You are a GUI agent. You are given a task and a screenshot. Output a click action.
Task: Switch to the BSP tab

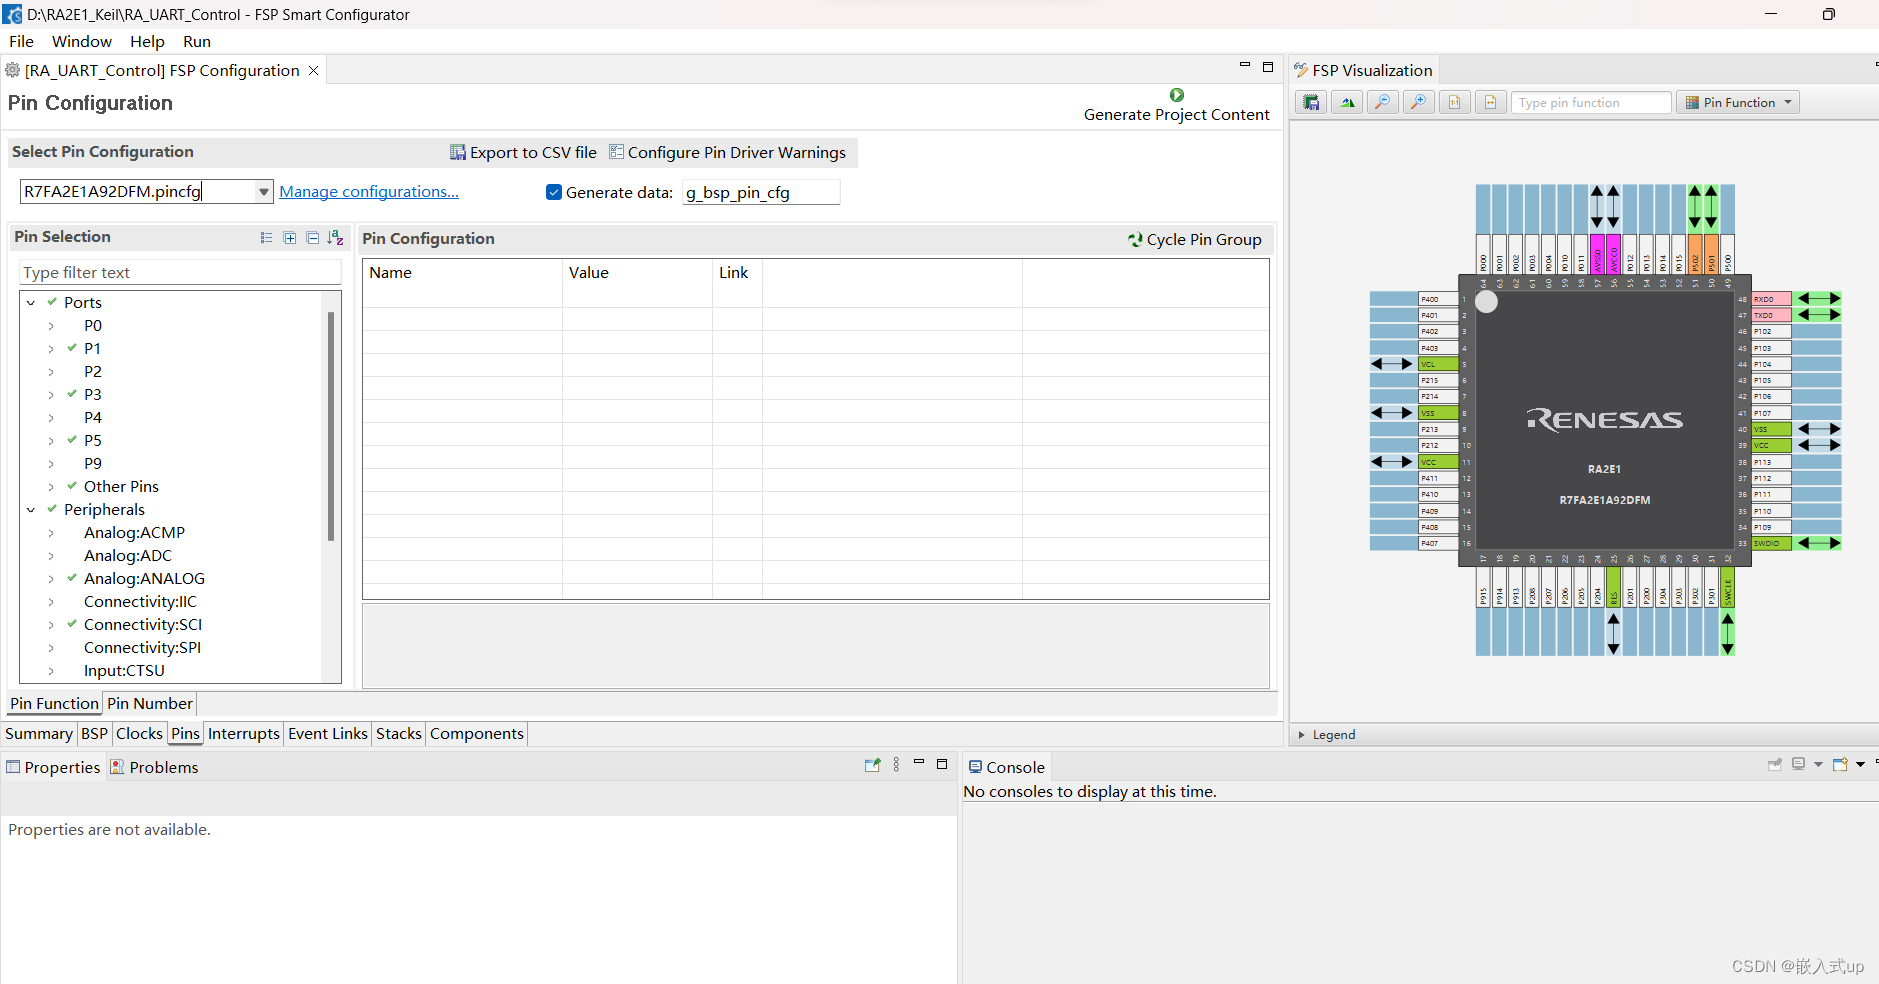pyautogui.click(x=94, y=734)
